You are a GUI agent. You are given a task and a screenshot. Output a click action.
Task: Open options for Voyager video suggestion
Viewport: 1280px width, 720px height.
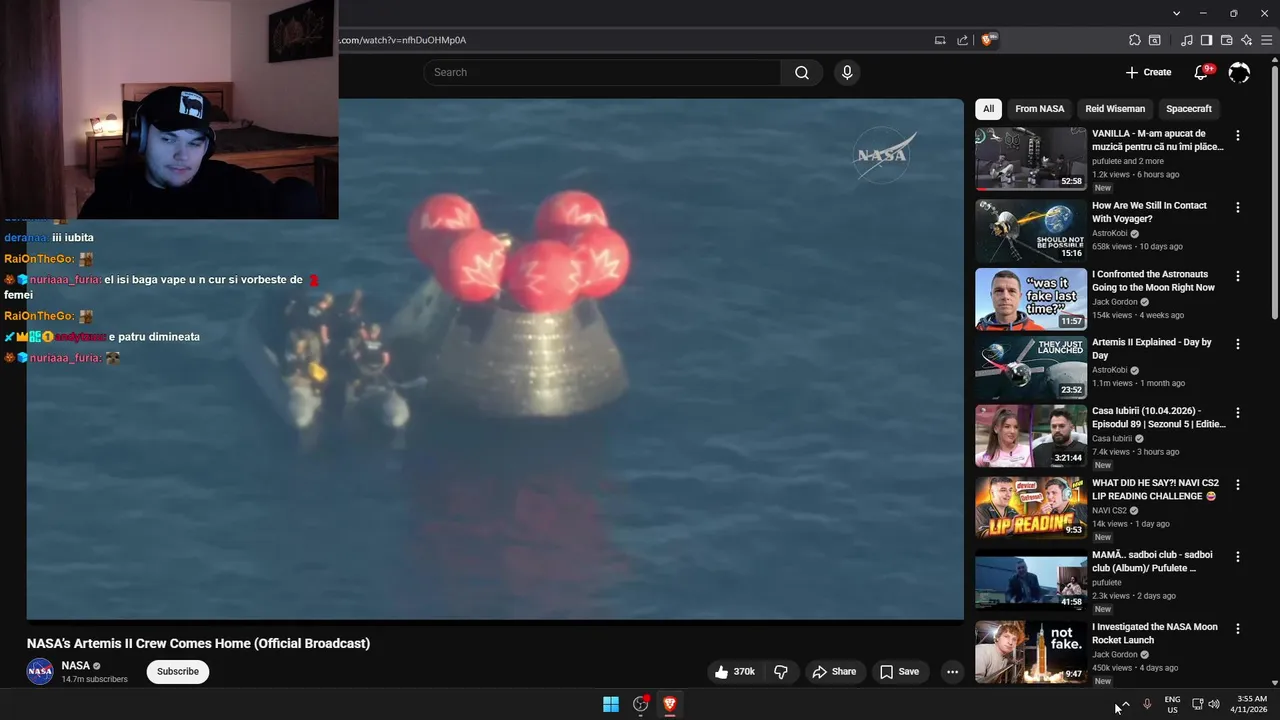tap(1237, 207)
